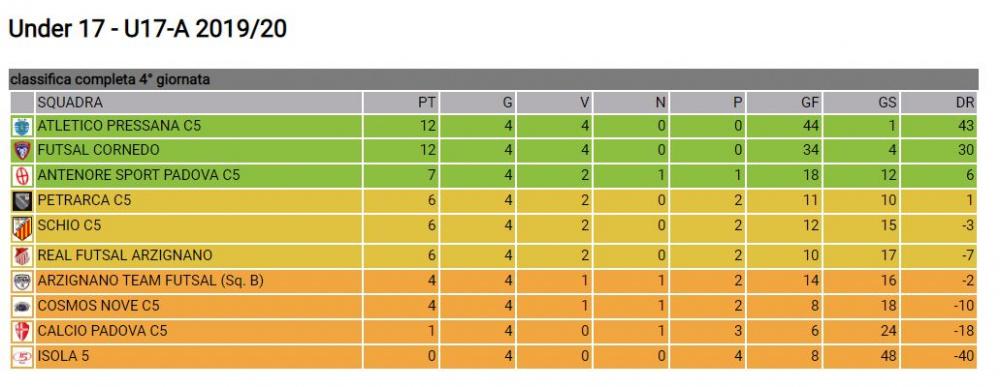Select the Antenore Sport Padova C5 logo
The width and height of the screenshot is (1000, 387).
pyautogui.click(x=22, y=176)
